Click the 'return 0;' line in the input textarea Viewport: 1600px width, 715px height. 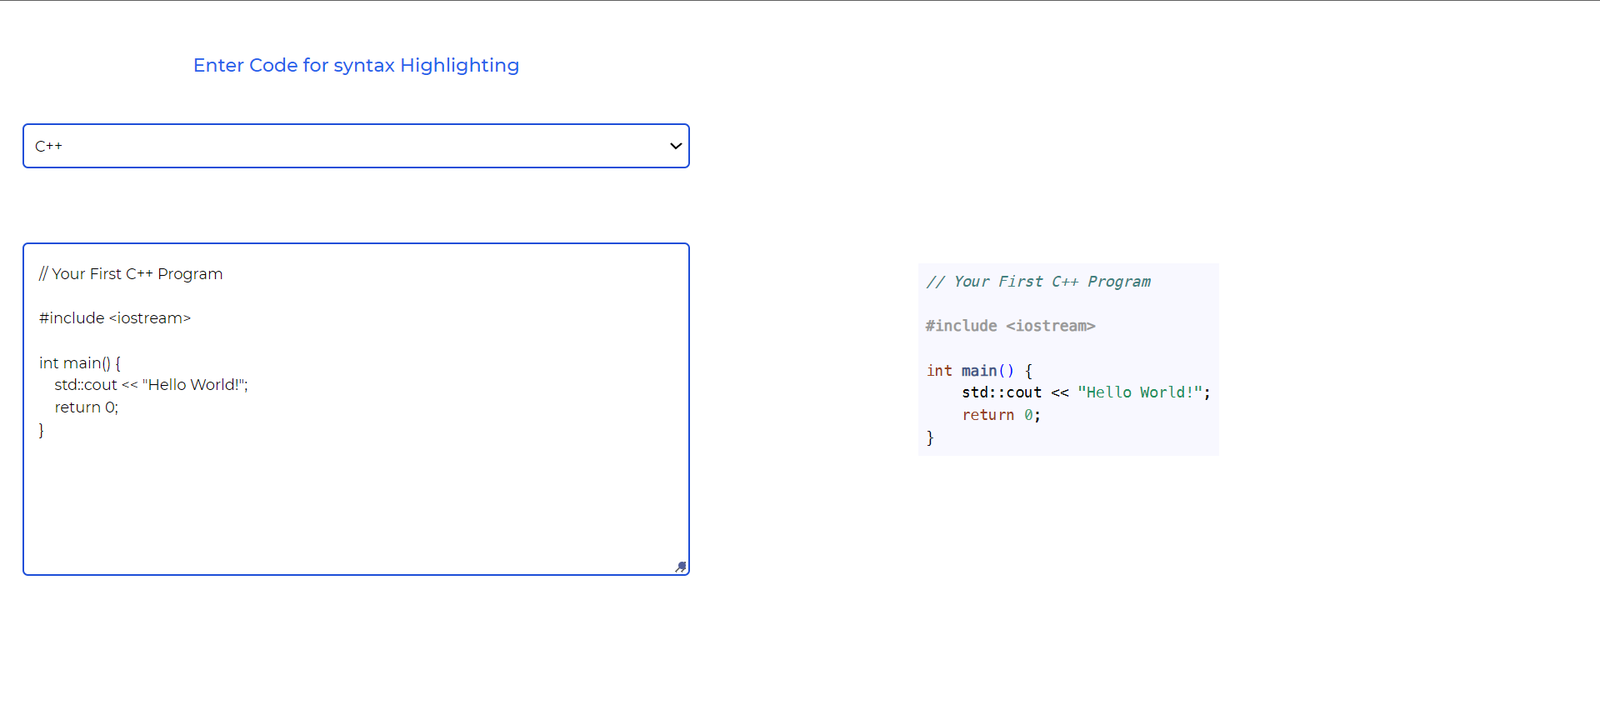pyautogui.click(x=86, y=407)
